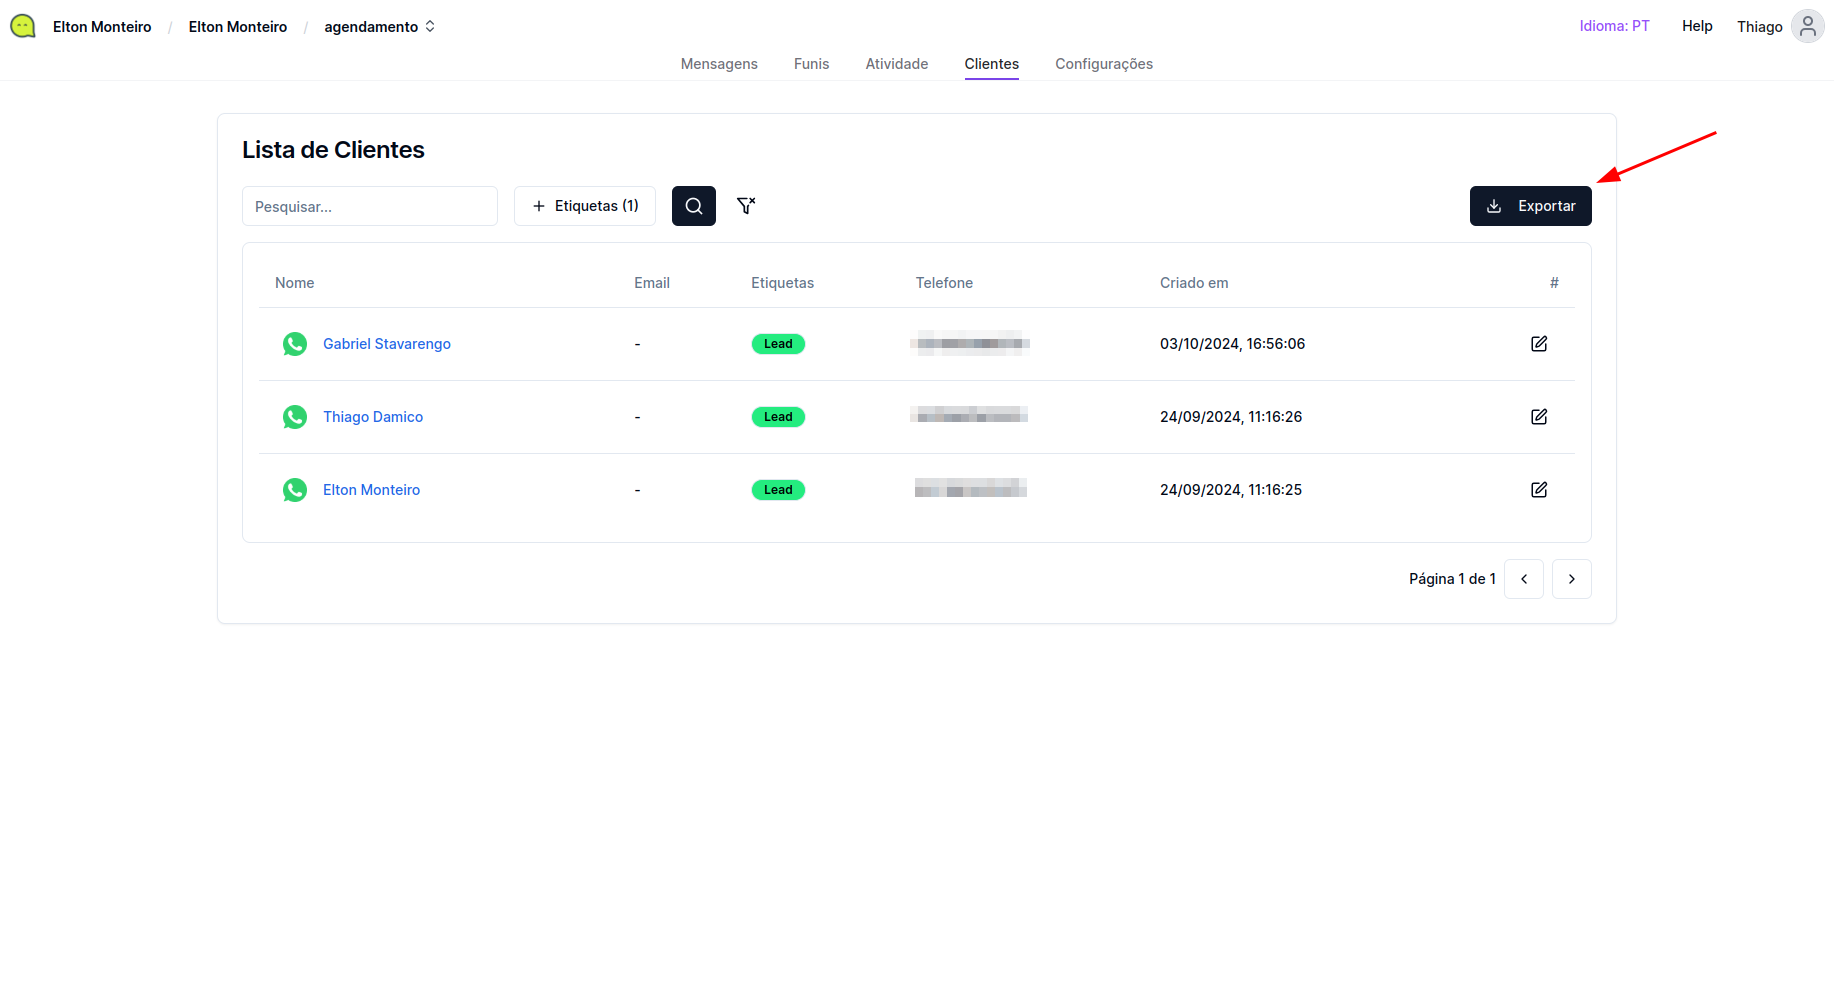Click WhatsApp icon beside Gabriel Stavarengo

[x=295, y=344]
